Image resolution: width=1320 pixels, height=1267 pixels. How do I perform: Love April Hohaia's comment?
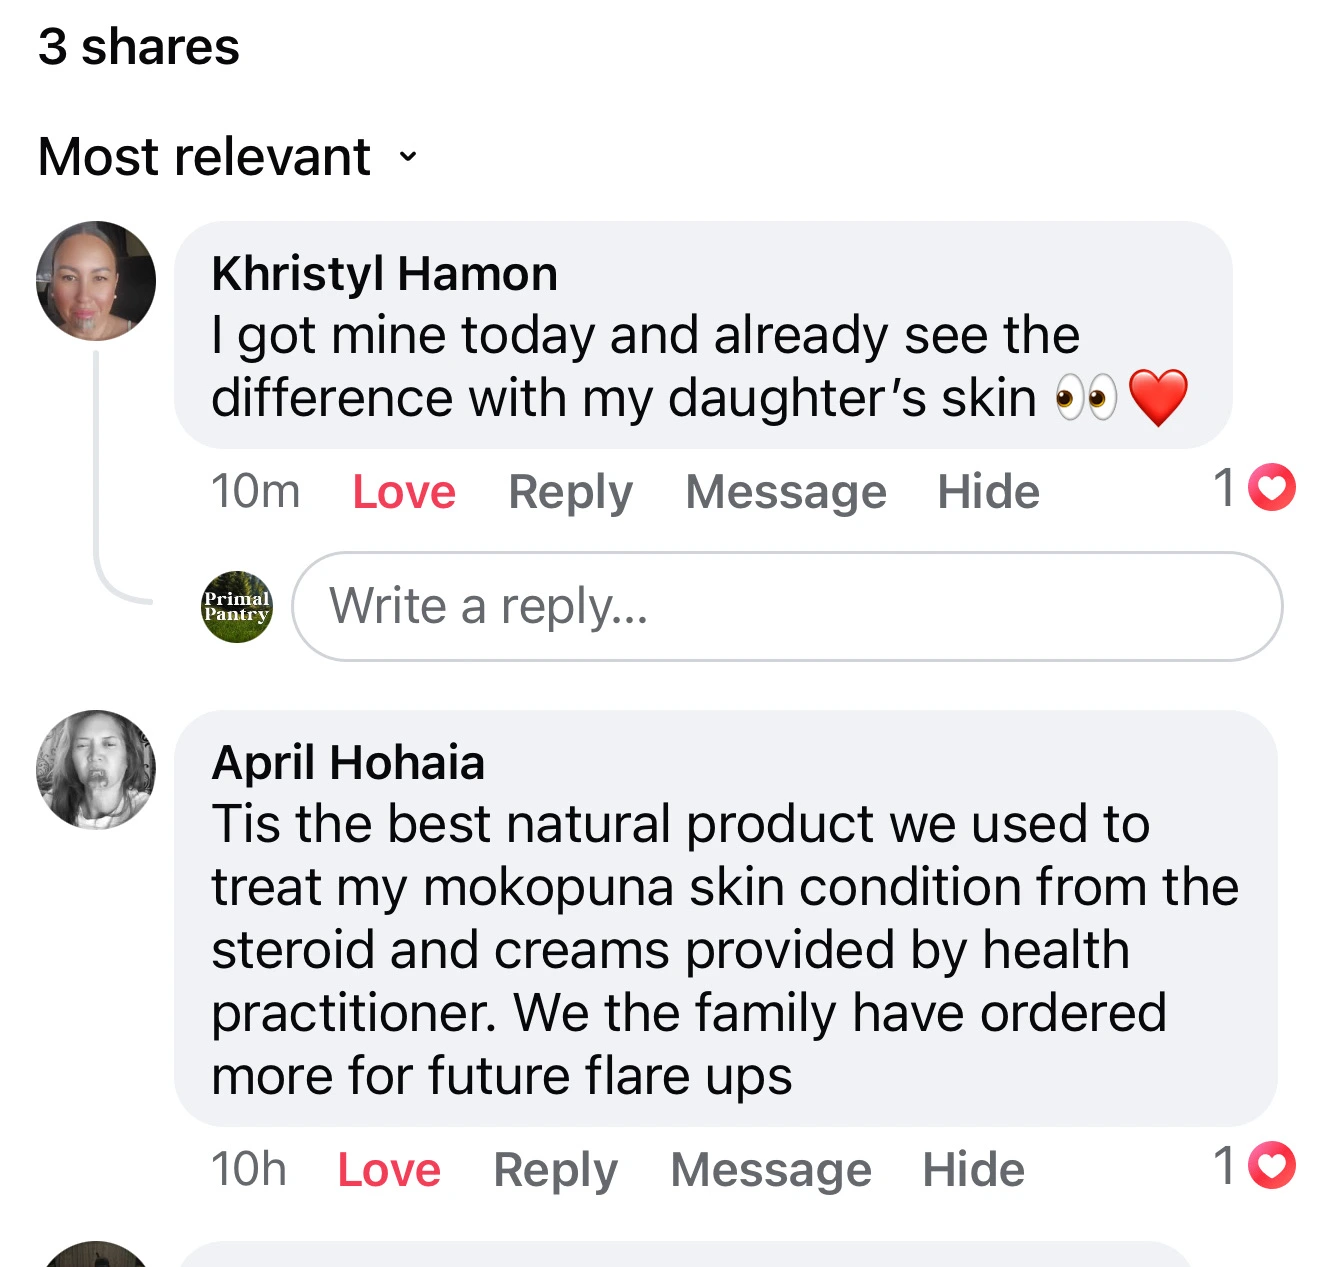click(388, 1169)
